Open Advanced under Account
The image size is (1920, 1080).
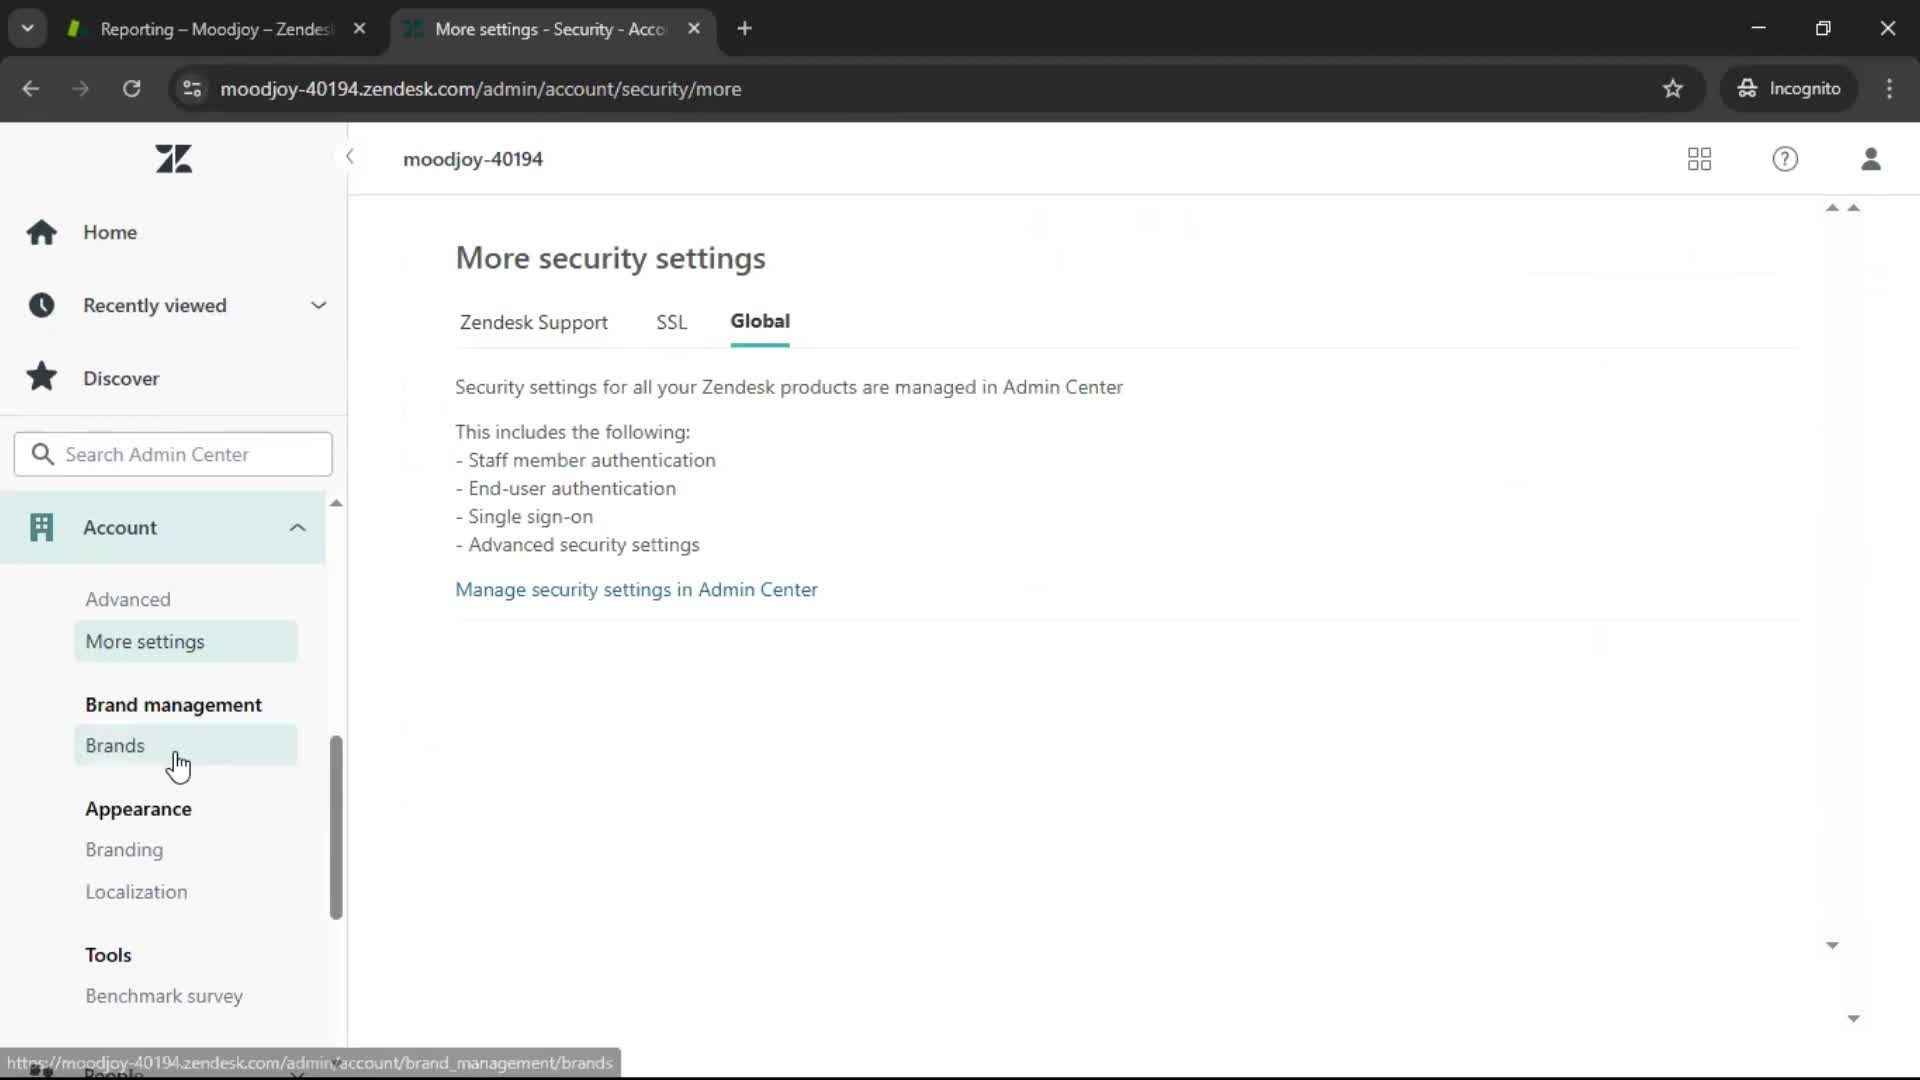[128, 599]
